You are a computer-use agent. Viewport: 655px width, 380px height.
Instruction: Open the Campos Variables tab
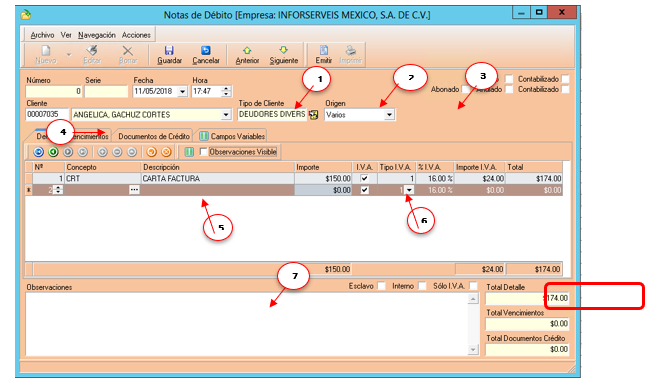click(233, 136)
